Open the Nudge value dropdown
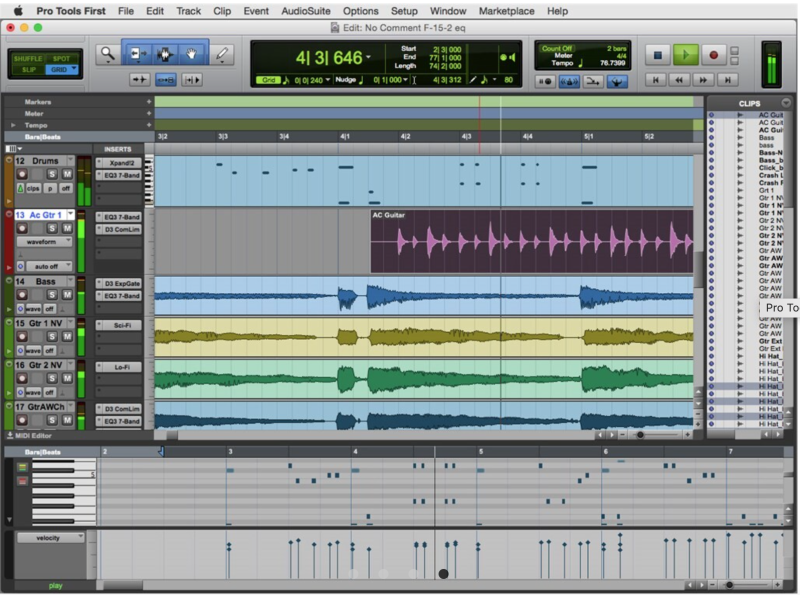Screen dimensions: 800x595 point(405,80)
